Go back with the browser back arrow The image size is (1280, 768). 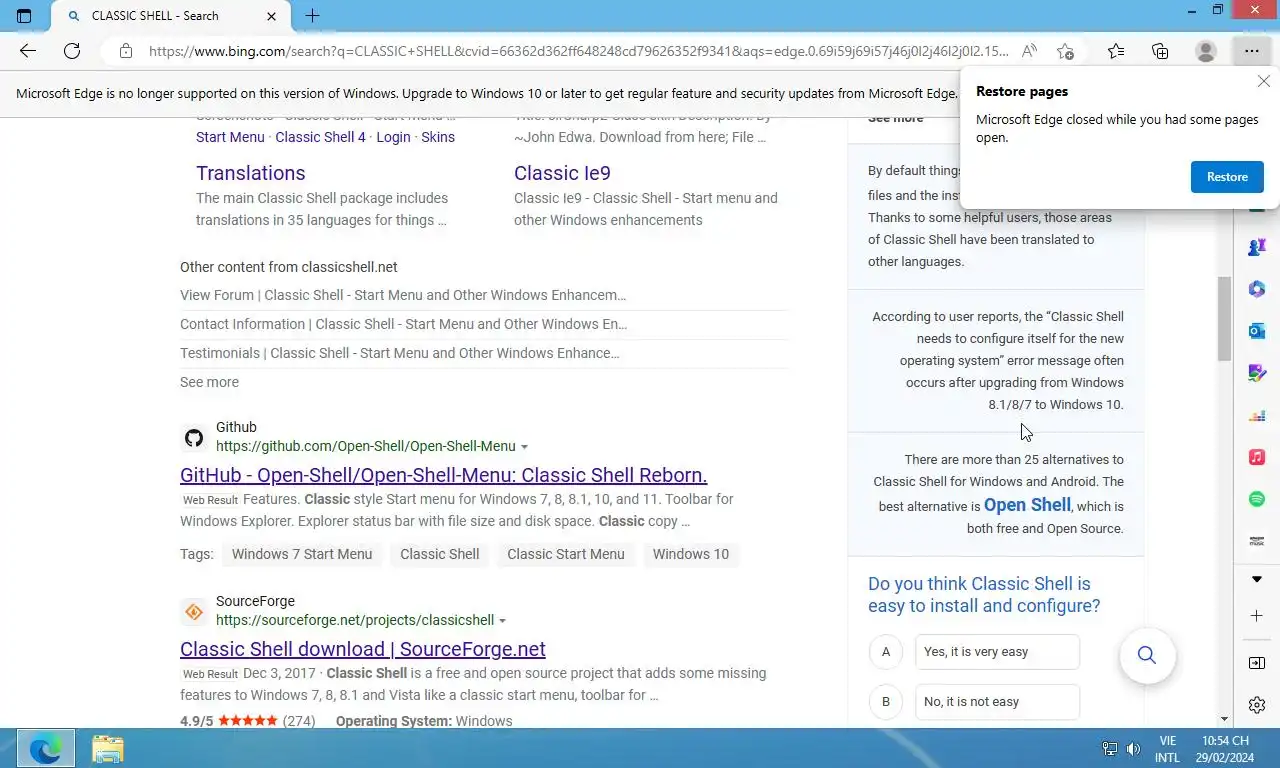pos(28,51)
